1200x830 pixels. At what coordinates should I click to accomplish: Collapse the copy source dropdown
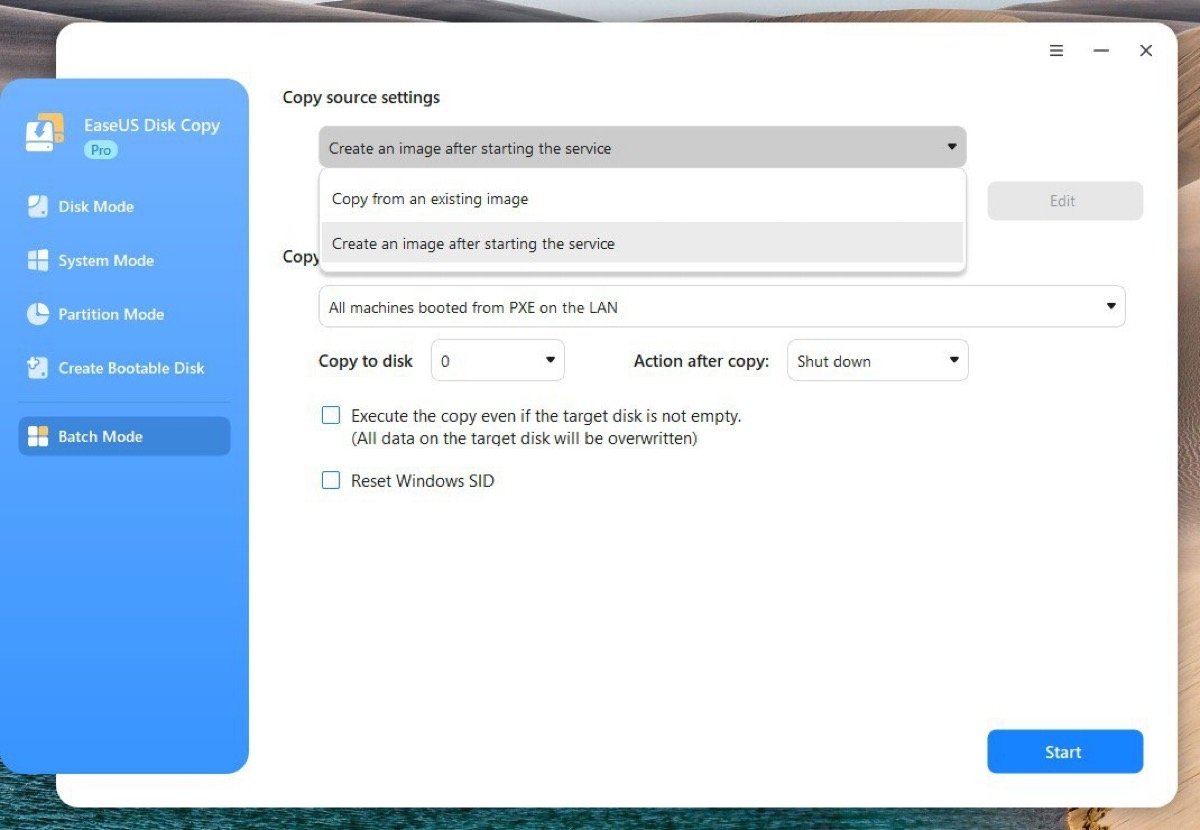click(x=642, y=147)
